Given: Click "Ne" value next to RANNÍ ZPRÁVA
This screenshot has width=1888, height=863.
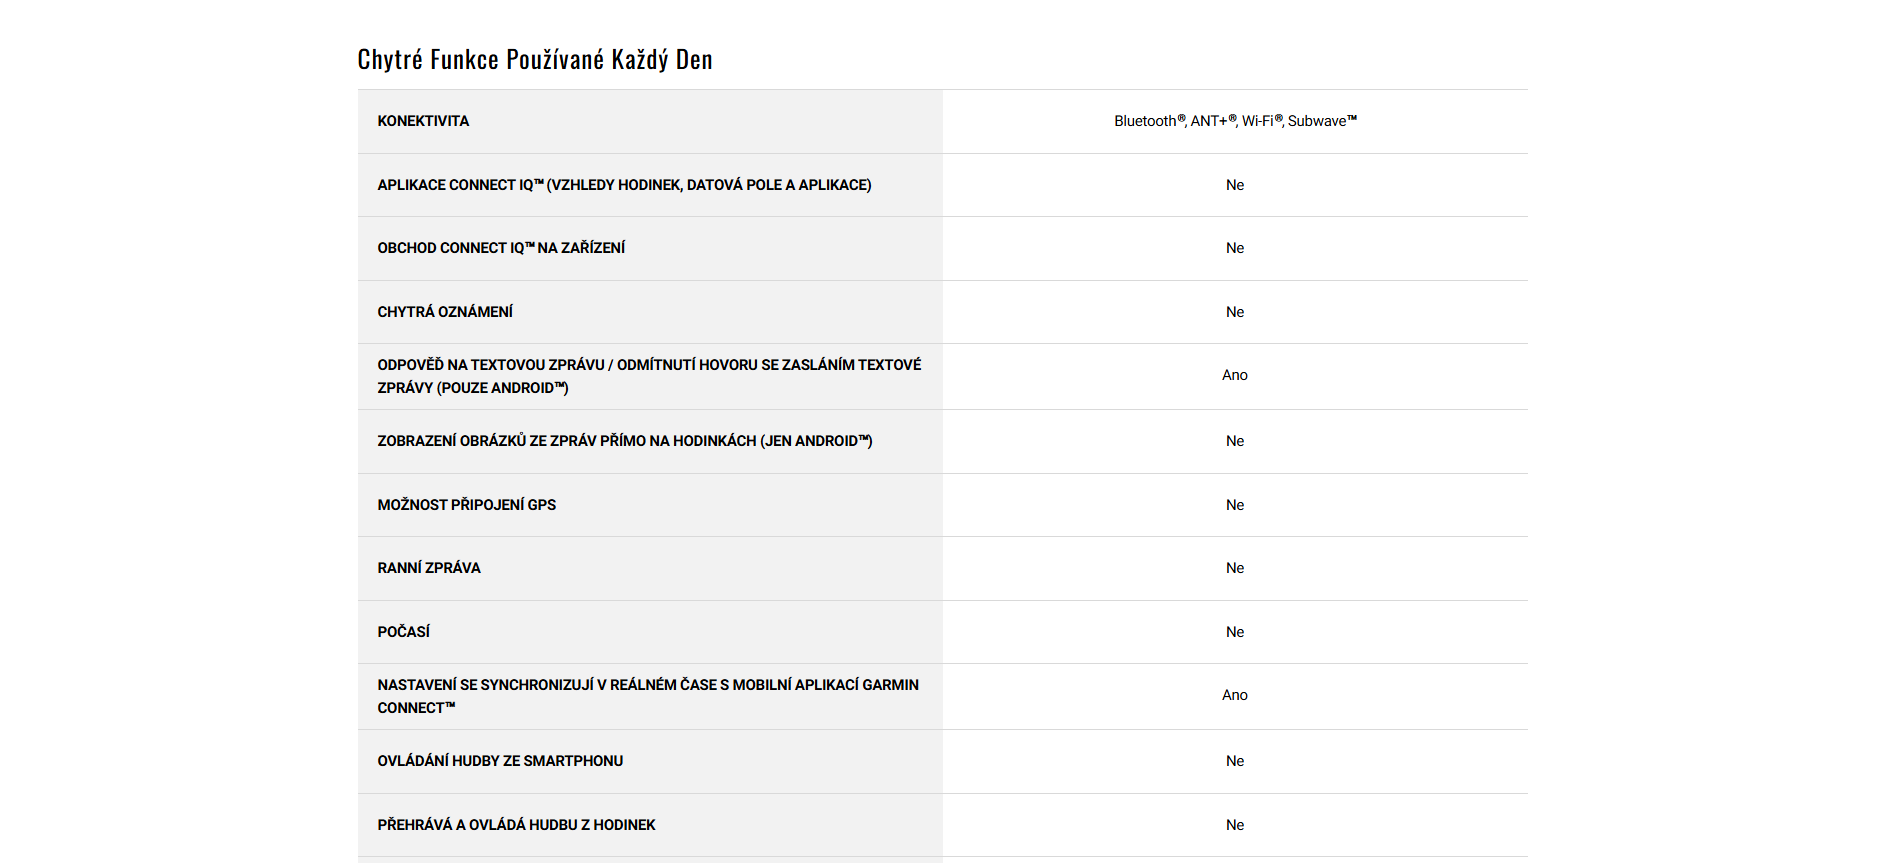Looking at the screenshot, I should point(1235,568).
